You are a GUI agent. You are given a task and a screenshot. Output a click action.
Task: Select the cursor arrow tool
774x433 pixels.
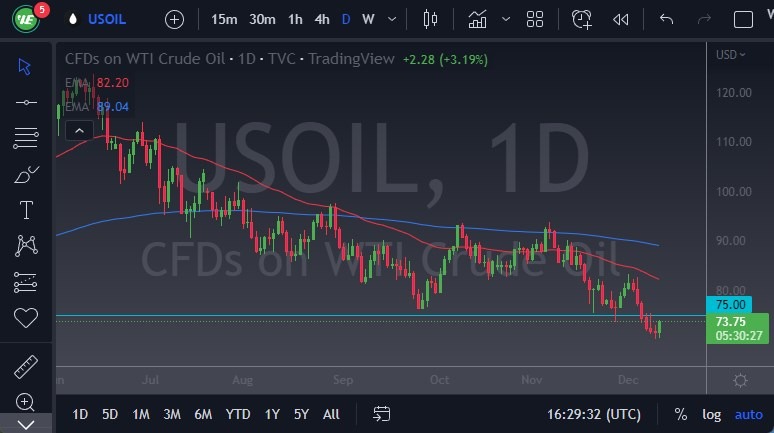coord(26,66)
